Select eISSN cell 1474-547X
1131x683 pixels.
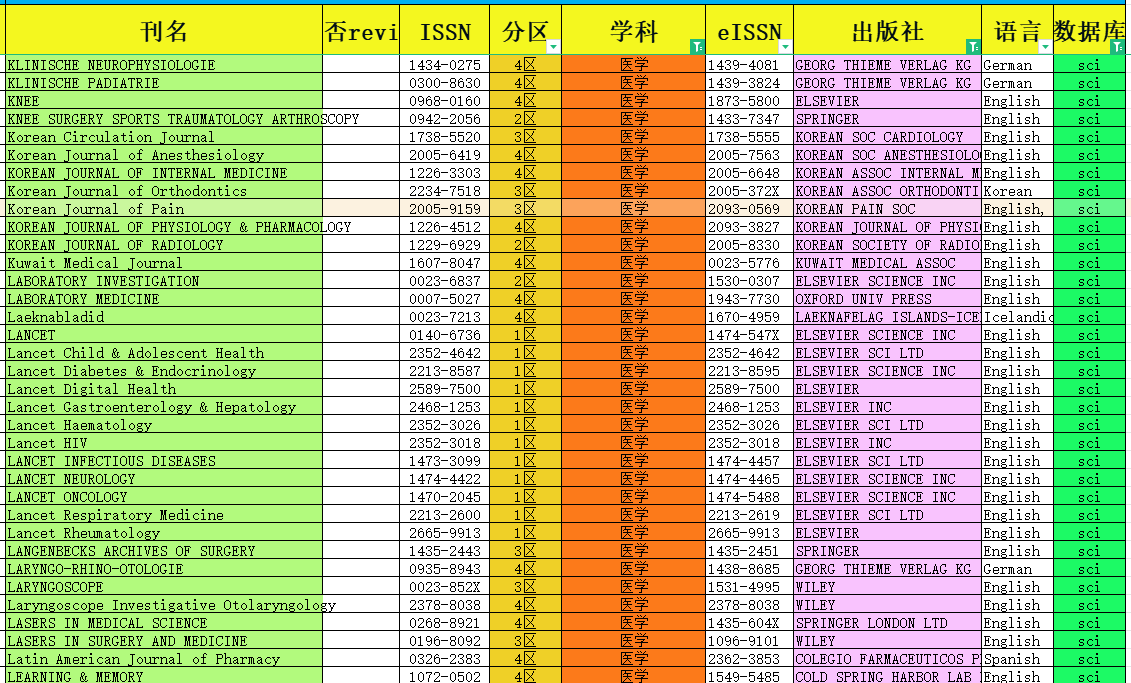click(x=749, y=335)
